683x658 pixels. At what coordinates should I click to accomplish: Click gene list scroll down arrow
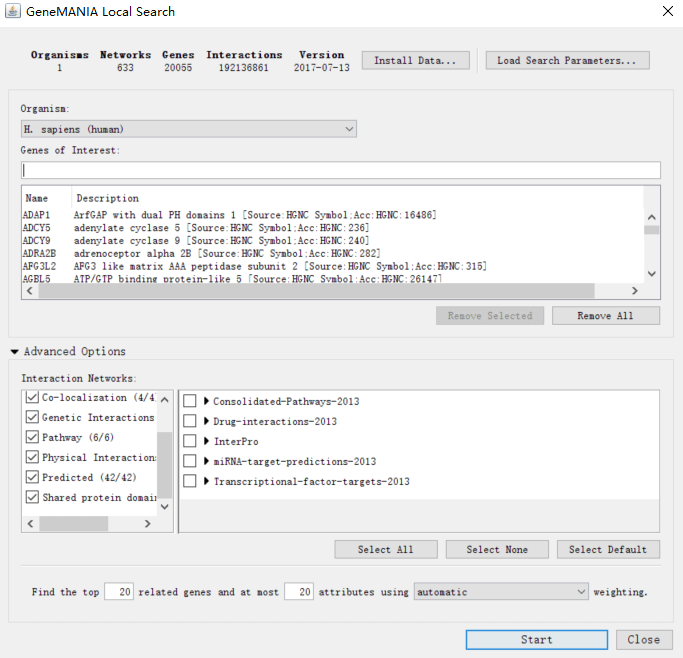(652, 273)
